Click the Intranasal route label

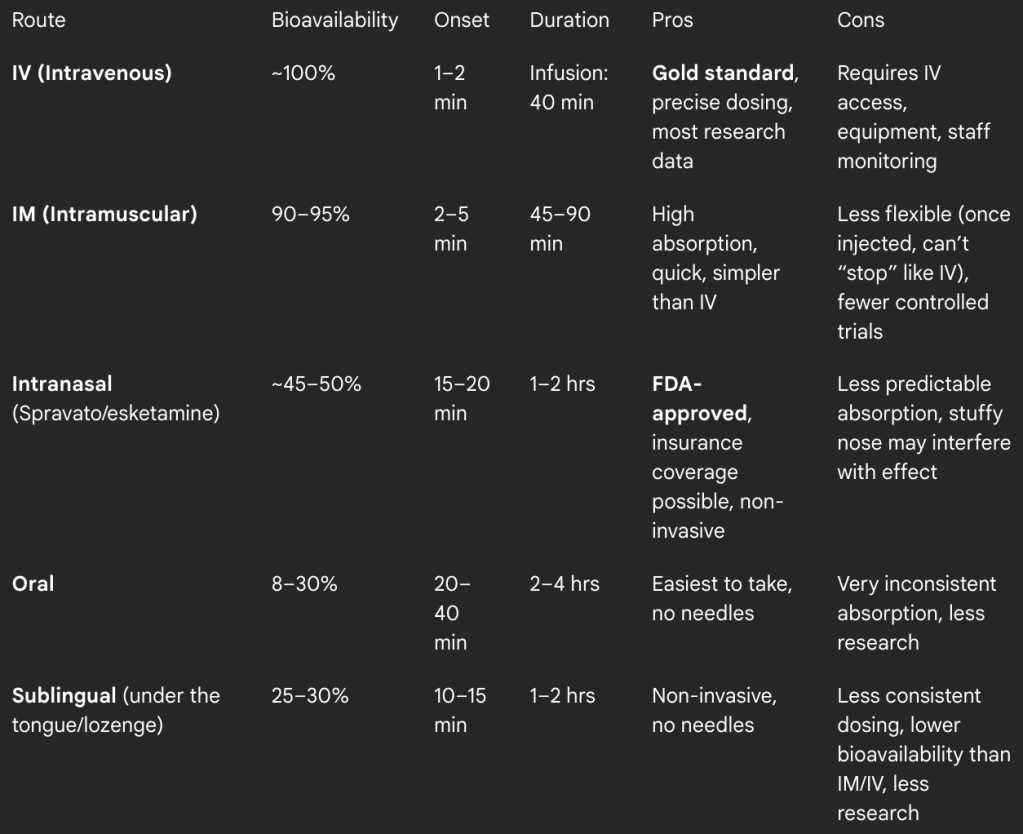pyautogui.click(x=63, y=384)
